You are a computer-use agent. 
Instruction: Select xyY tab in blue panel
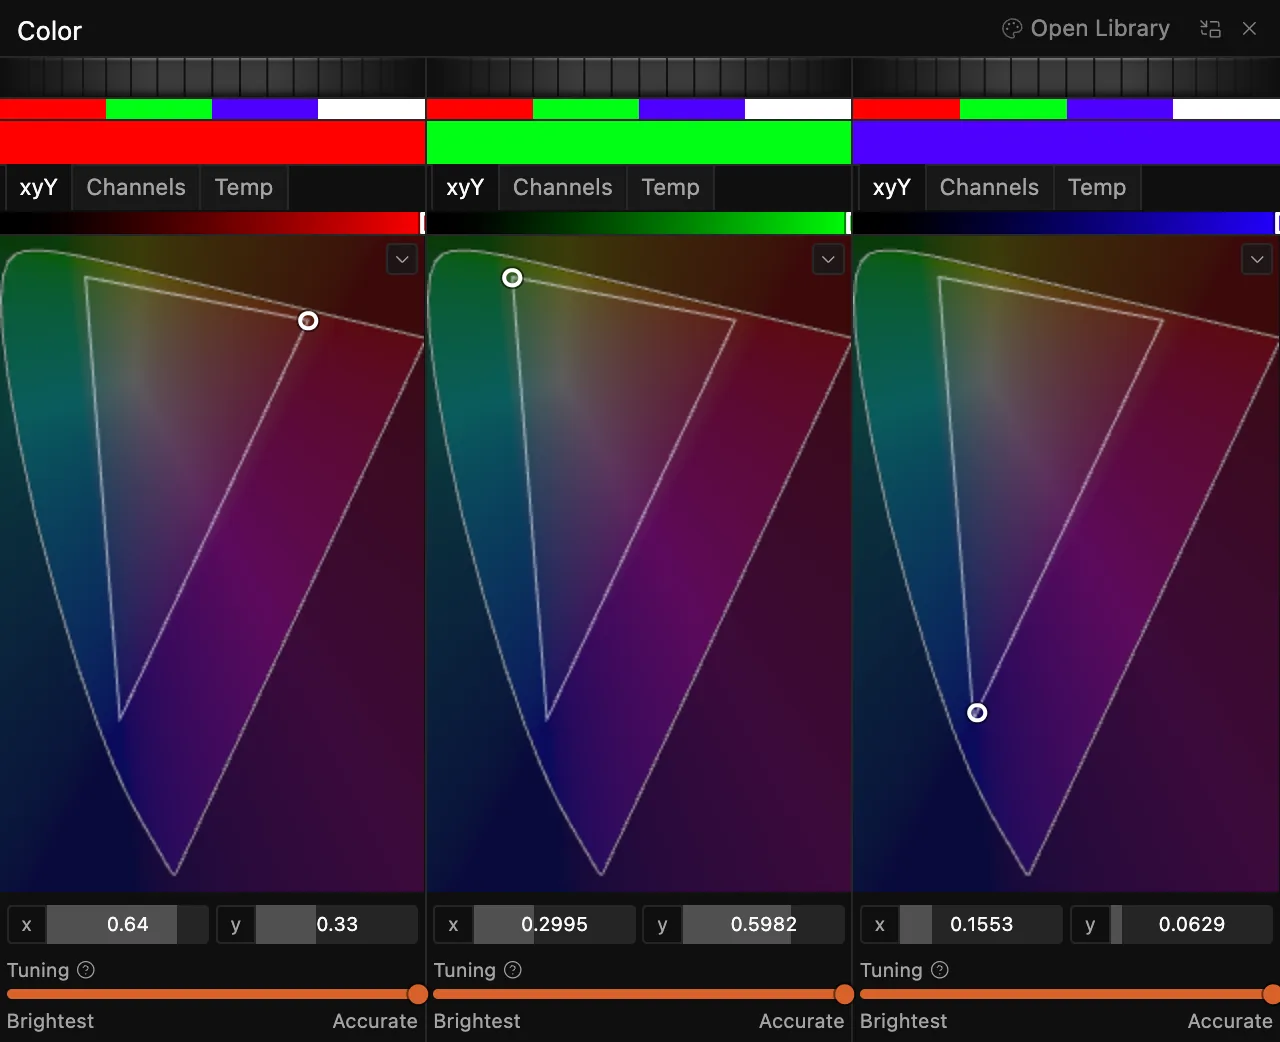click(891, 188)
